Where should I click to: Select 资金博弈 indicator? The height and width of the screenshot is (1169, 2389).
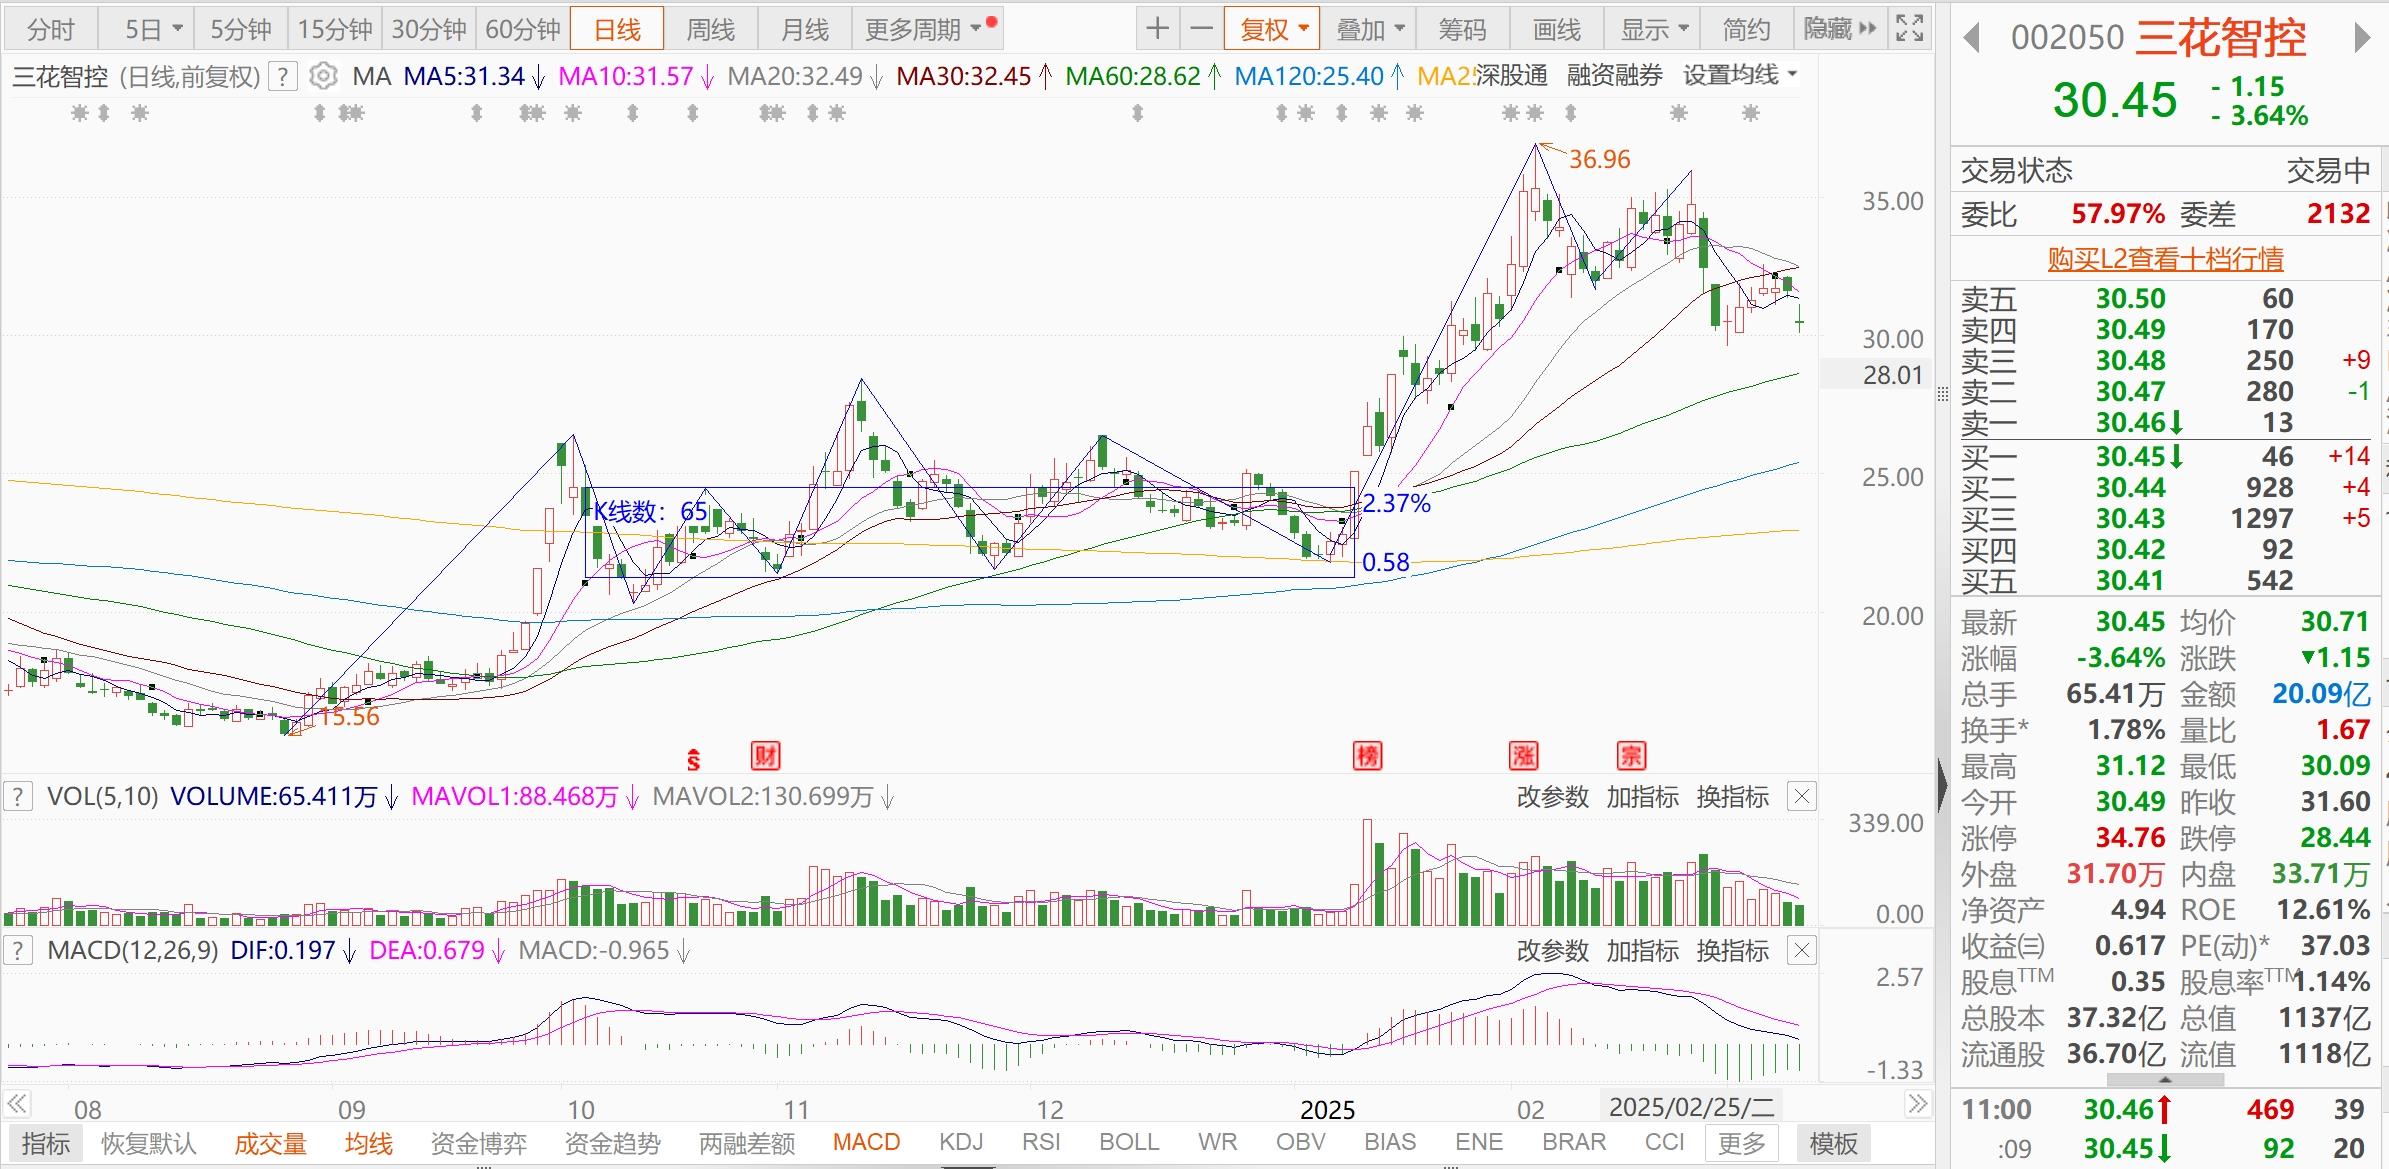coord(478,1143)
